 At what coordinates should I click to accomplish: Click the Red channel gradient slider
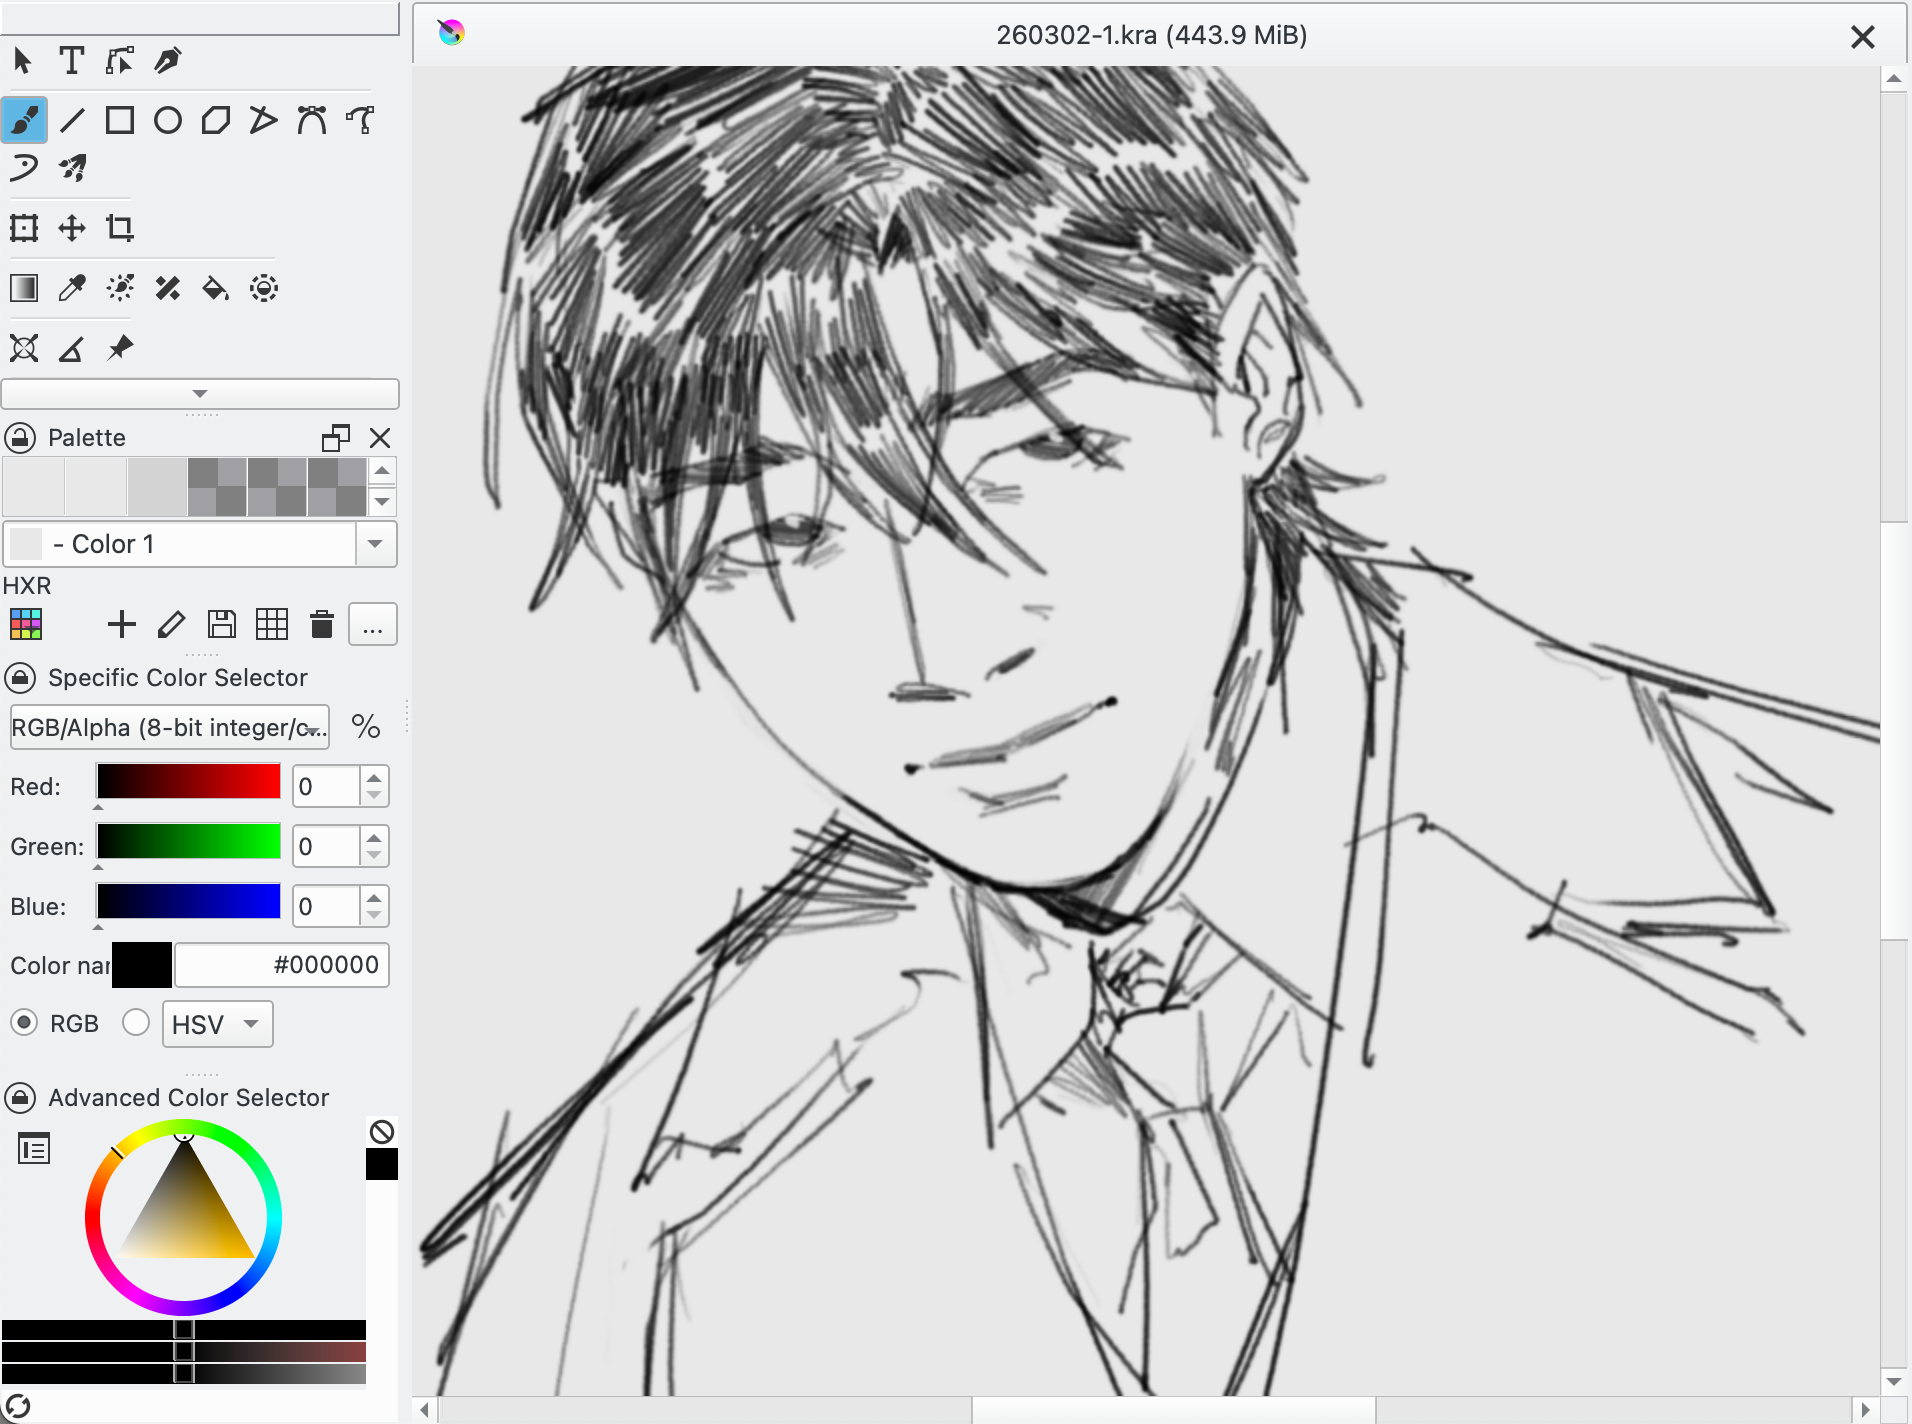(188, 782)
